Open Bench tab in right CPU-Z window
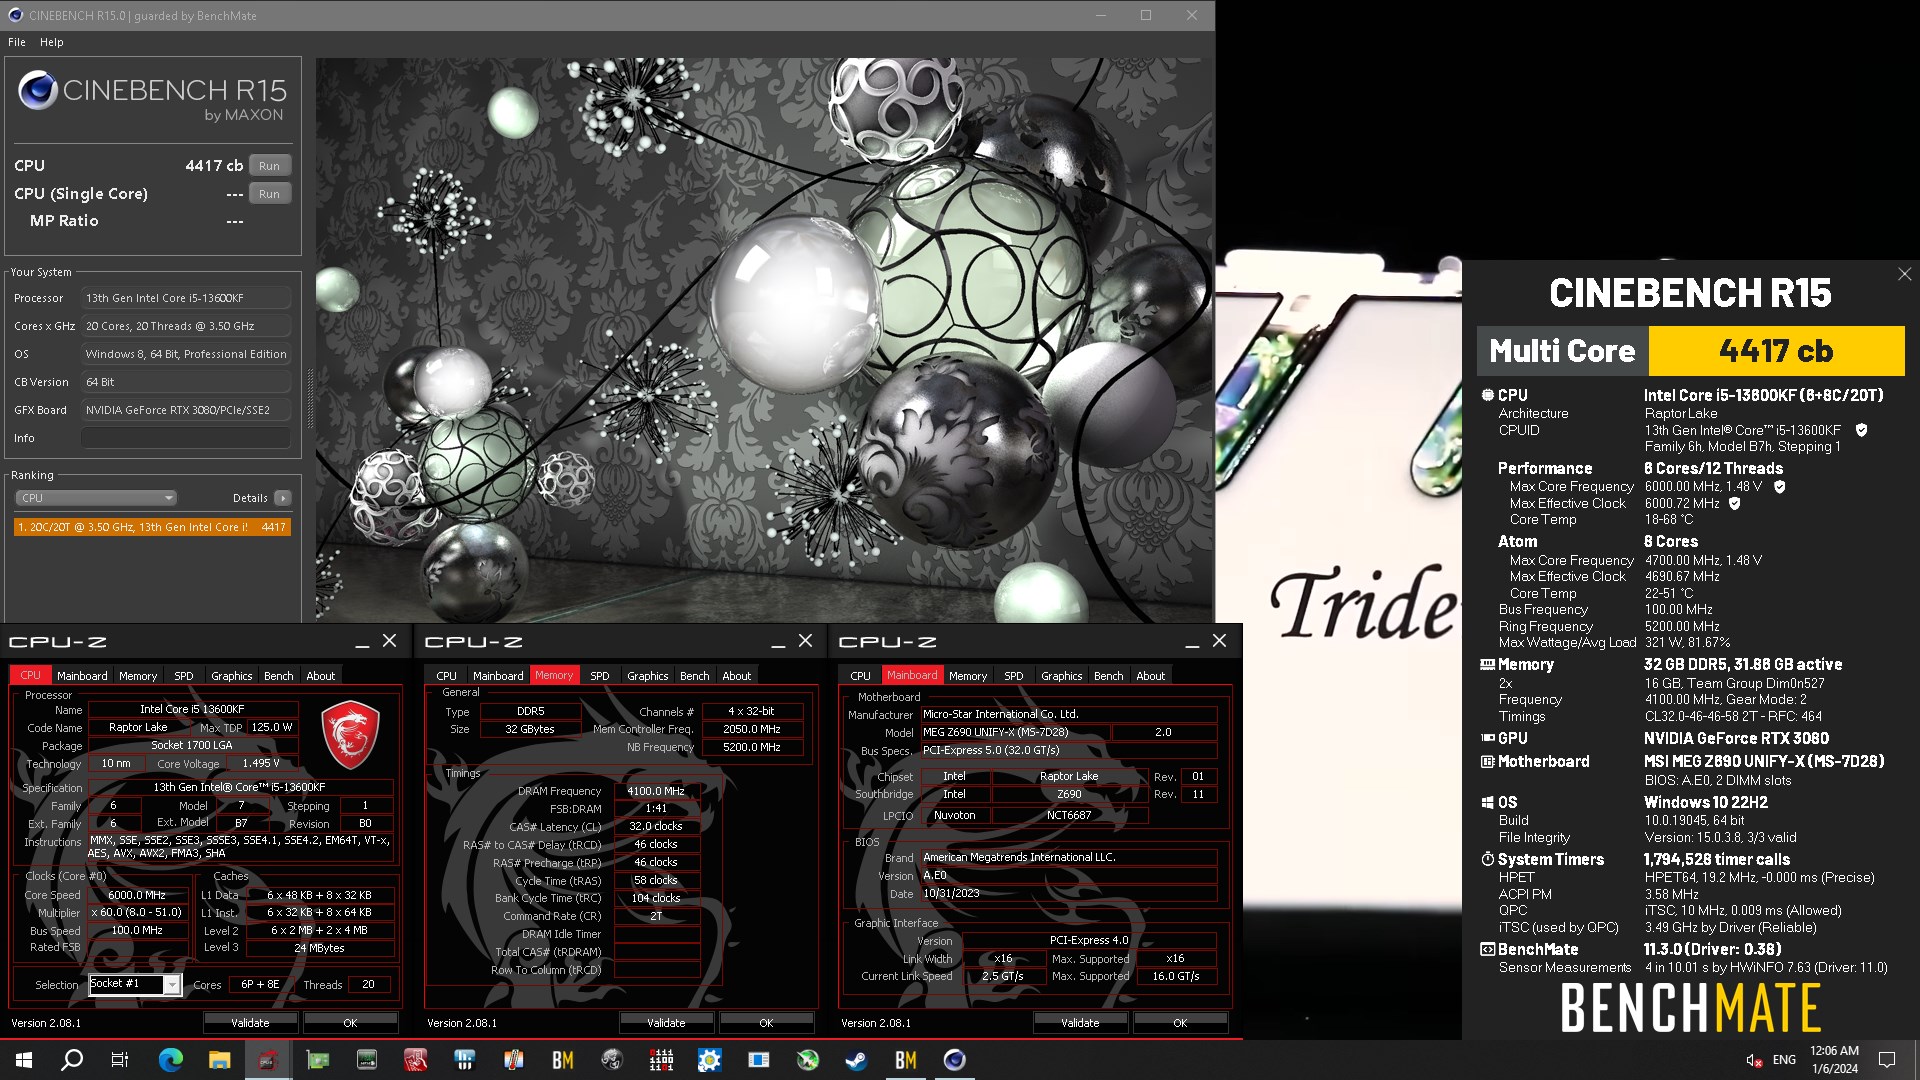 click(1108, 676)
